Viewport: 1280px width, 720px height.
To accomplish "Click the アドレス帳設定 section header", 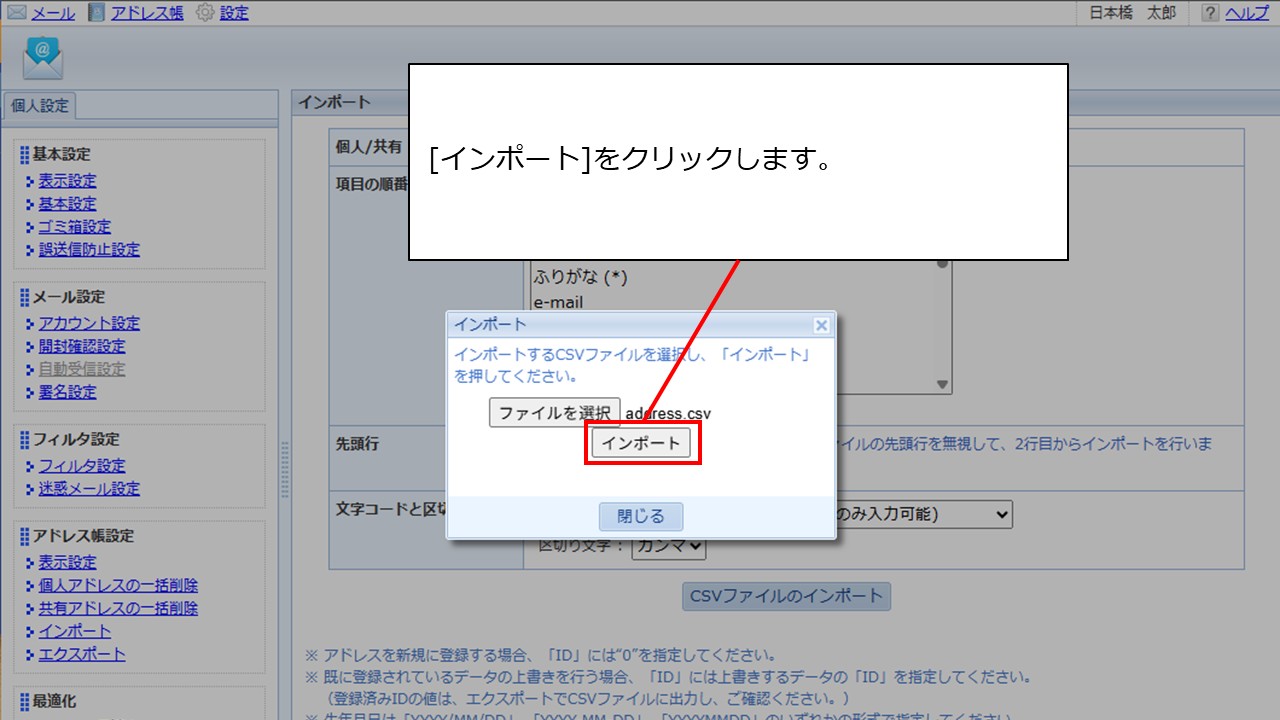I will click(x=83, y=536).
